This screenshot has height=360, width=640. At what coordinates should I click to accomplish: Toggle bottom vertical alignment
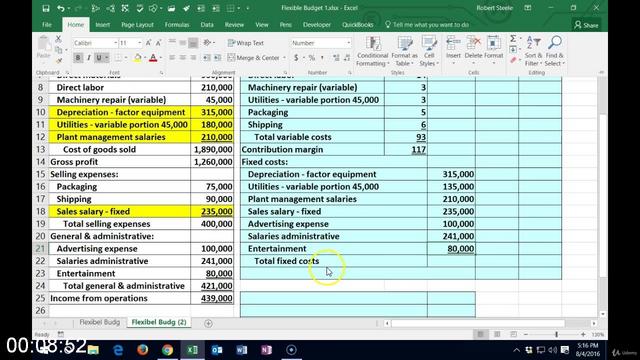tap(193, 43)
